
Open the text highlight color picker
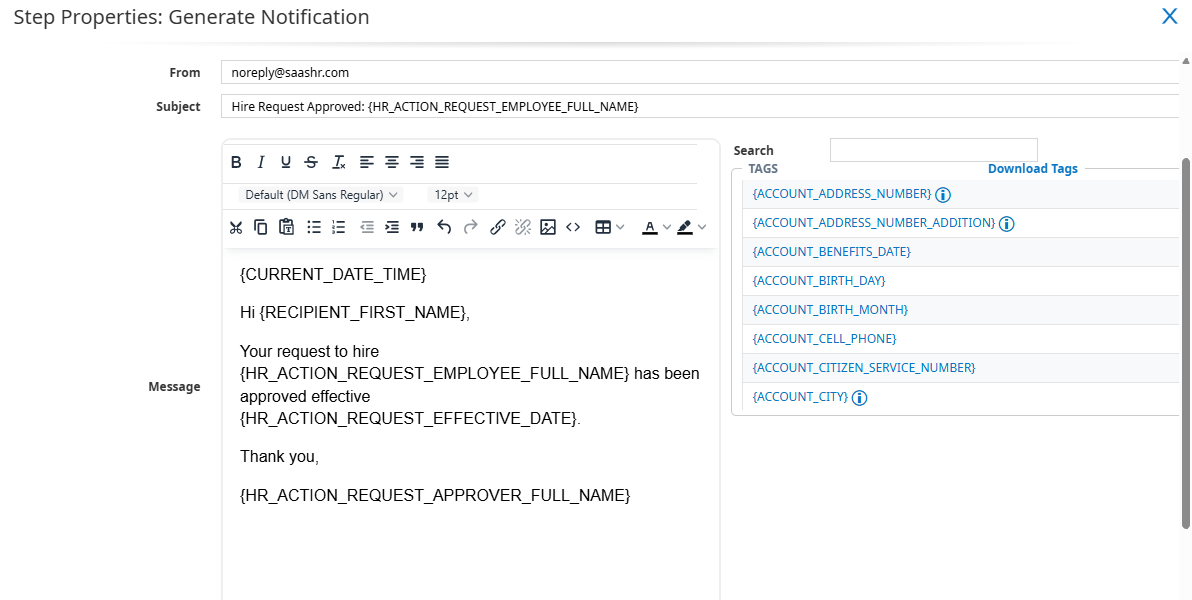[688, 227]
